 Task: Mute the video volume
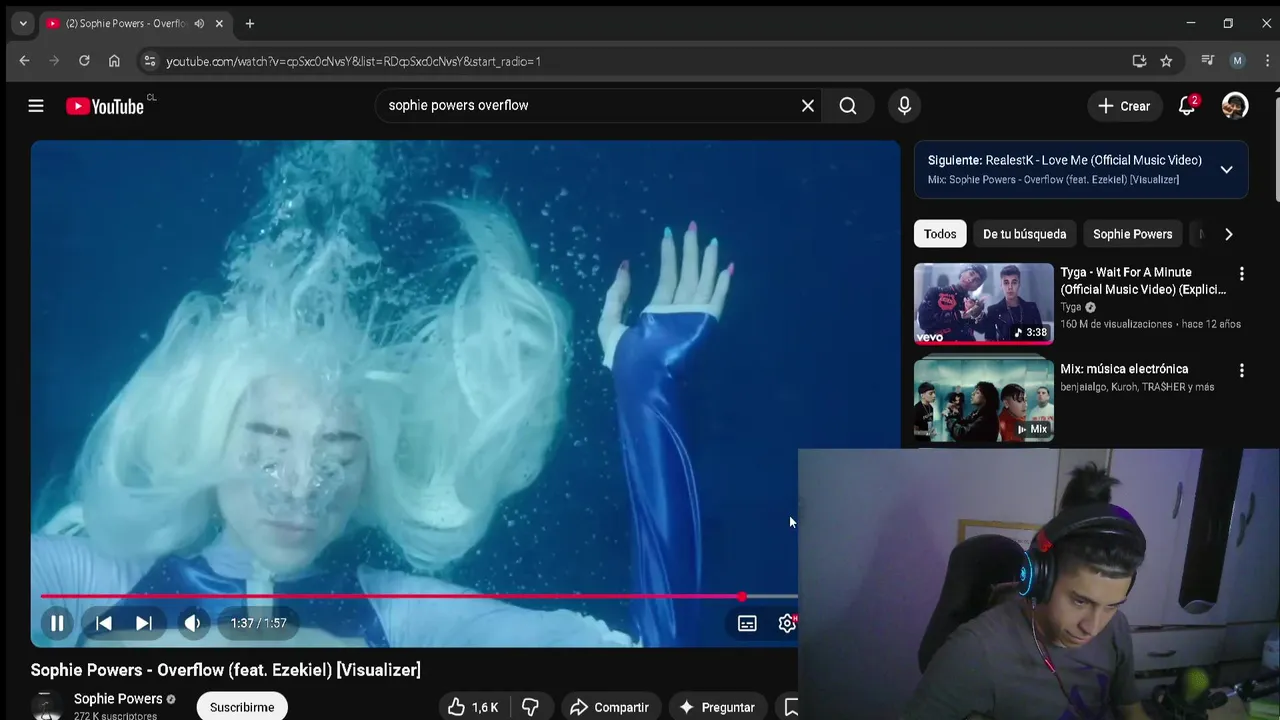[192, 623]
